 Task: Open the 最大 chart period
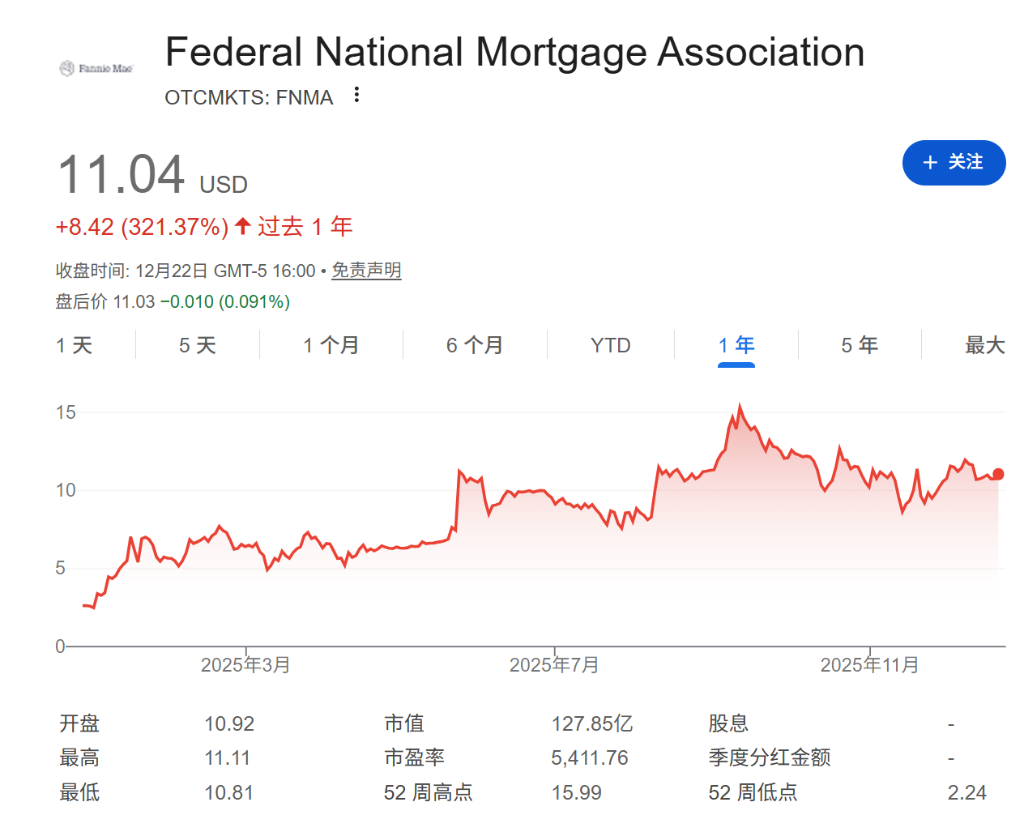coord(984,345)
